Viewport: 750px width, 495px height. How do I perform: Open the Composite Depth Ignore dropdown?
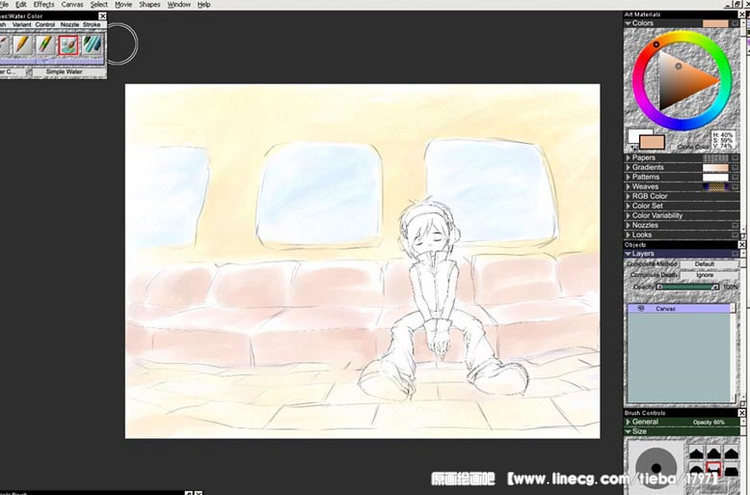(710, 275)
